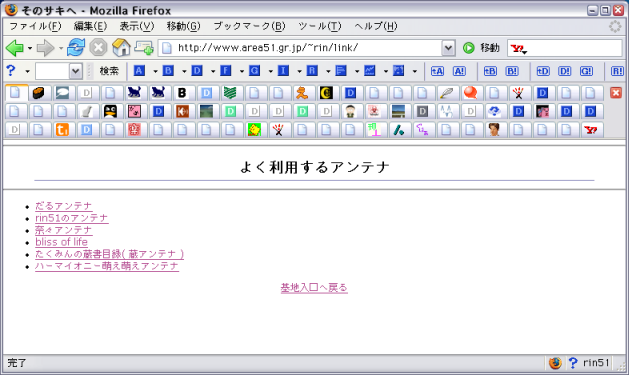Click the new tab icon with plus
Screen dimensions: 629x375
point(144,48)
